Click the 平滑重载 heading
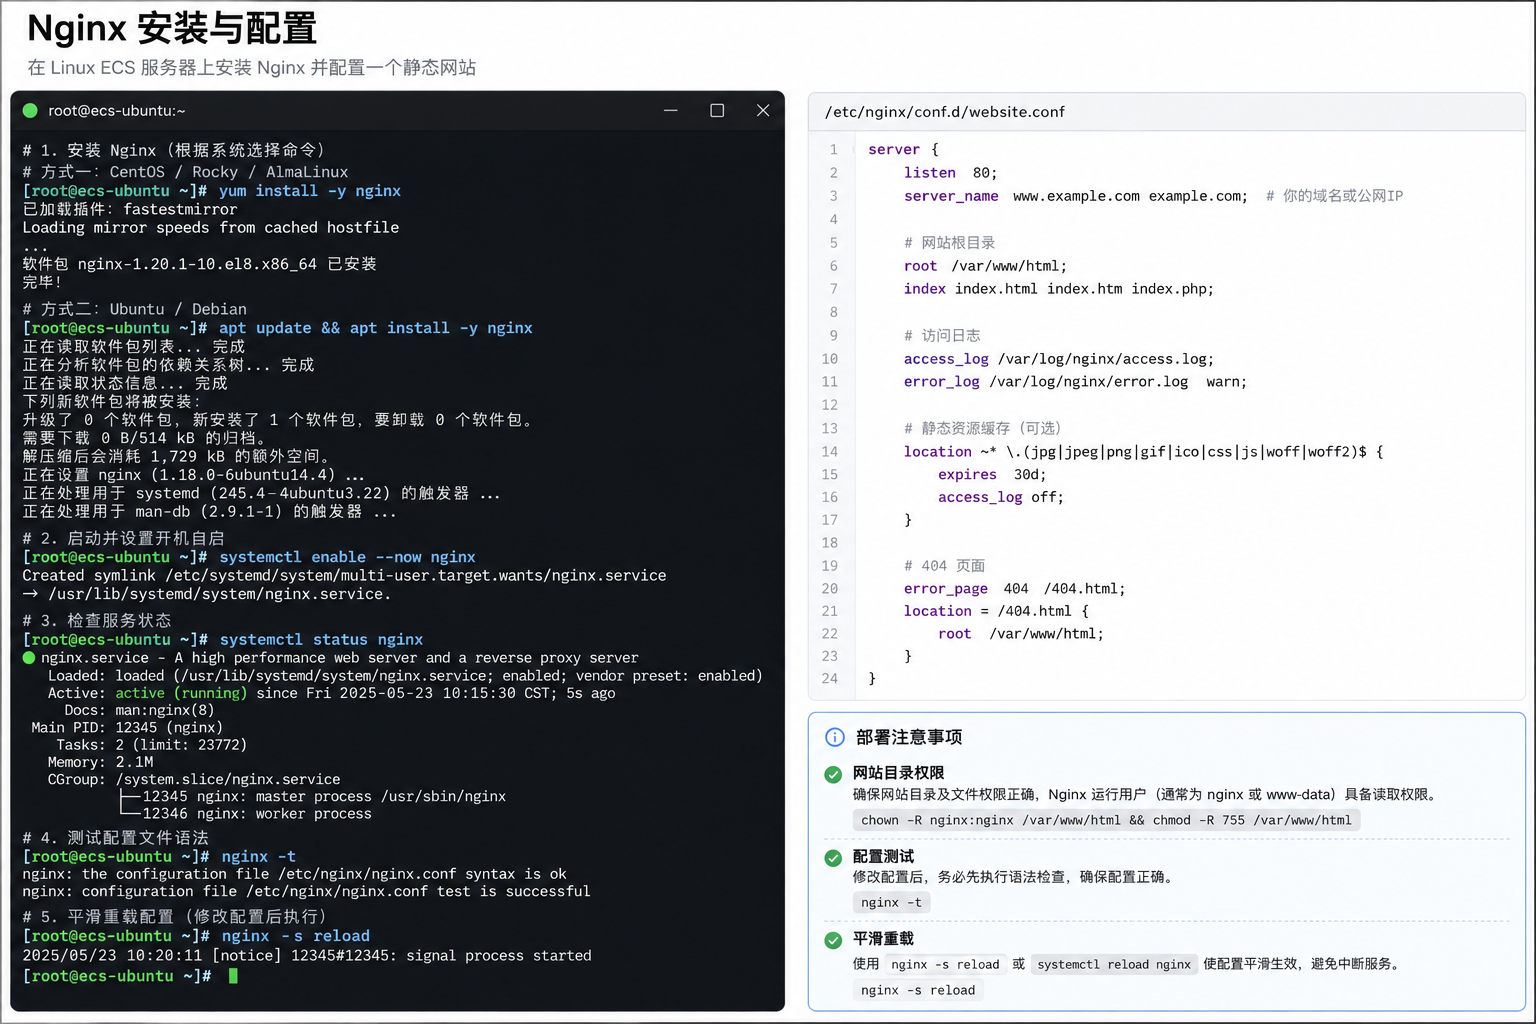Screen dimensions: 1536x1024 [883, 939]
